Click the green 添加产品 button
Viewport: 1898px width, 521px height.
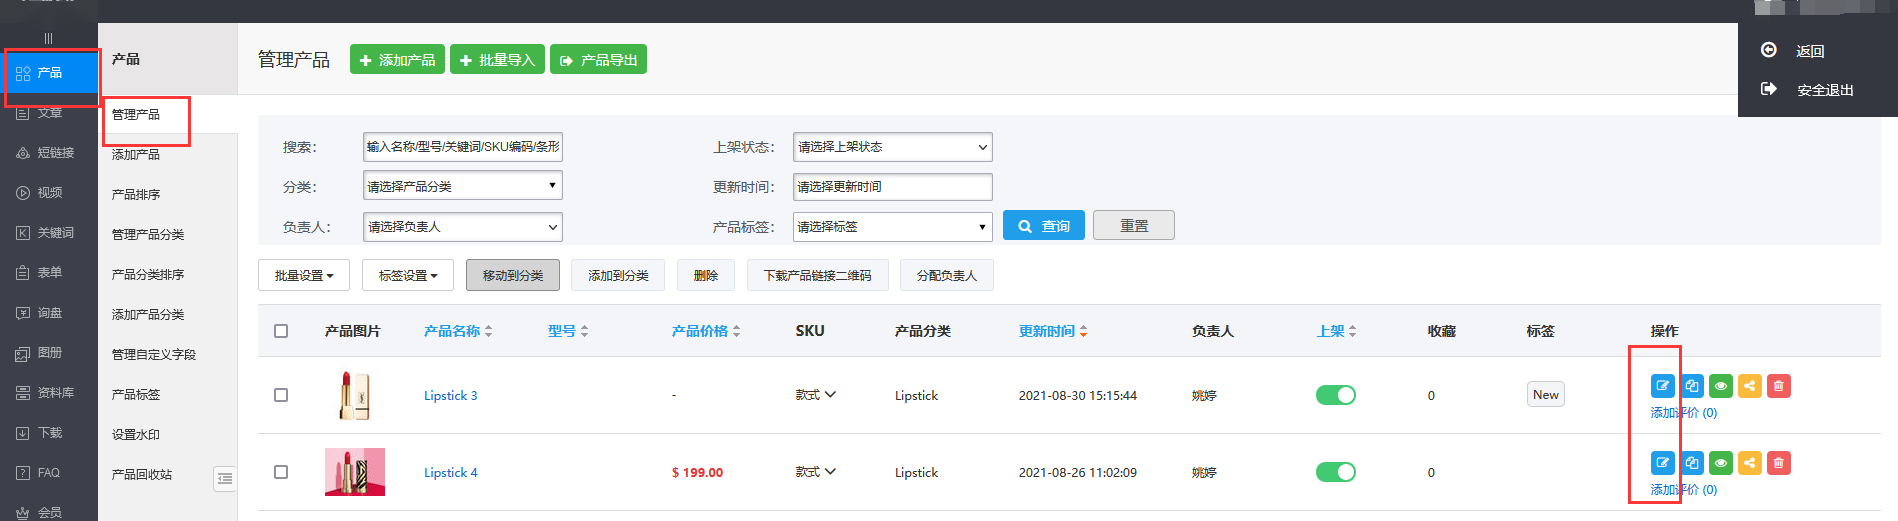397,60
